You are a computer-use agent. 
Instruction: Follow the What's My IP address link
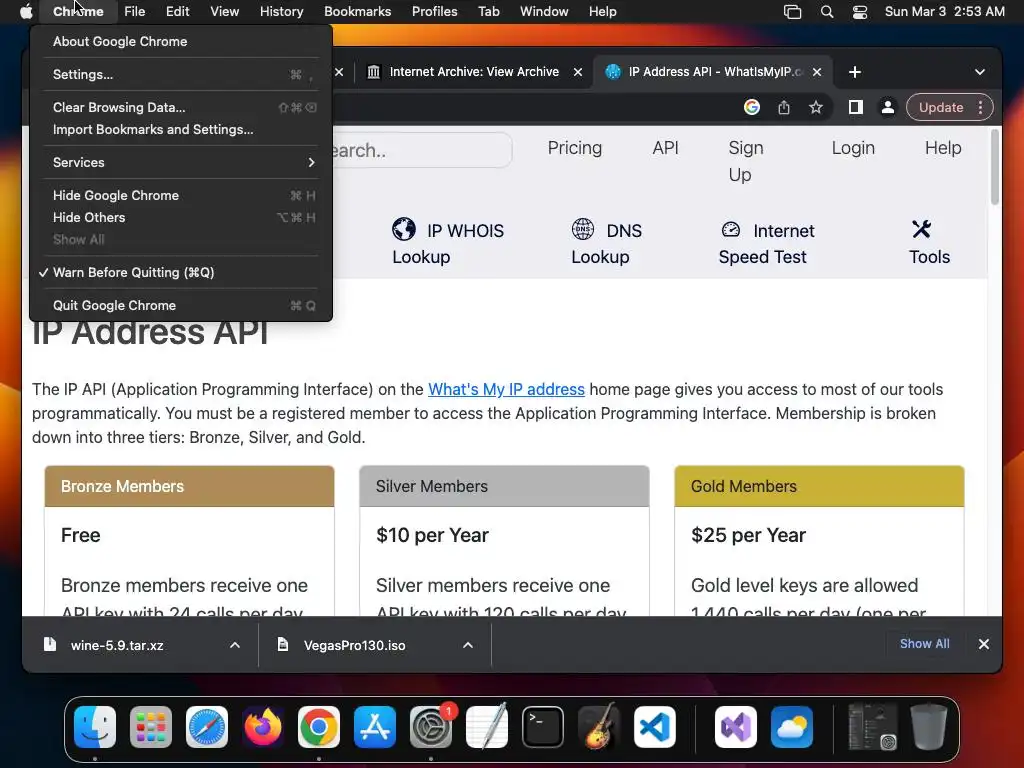click(506, 389)
